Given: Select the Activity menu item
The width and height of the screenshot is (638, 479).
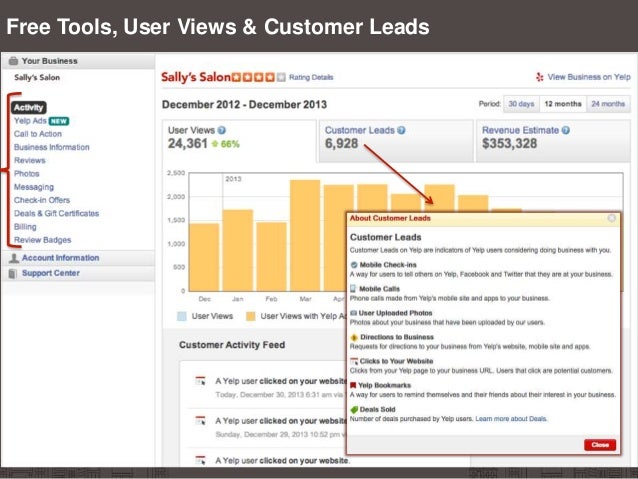Looking at the screenshot, I should [x=28, y=107].
